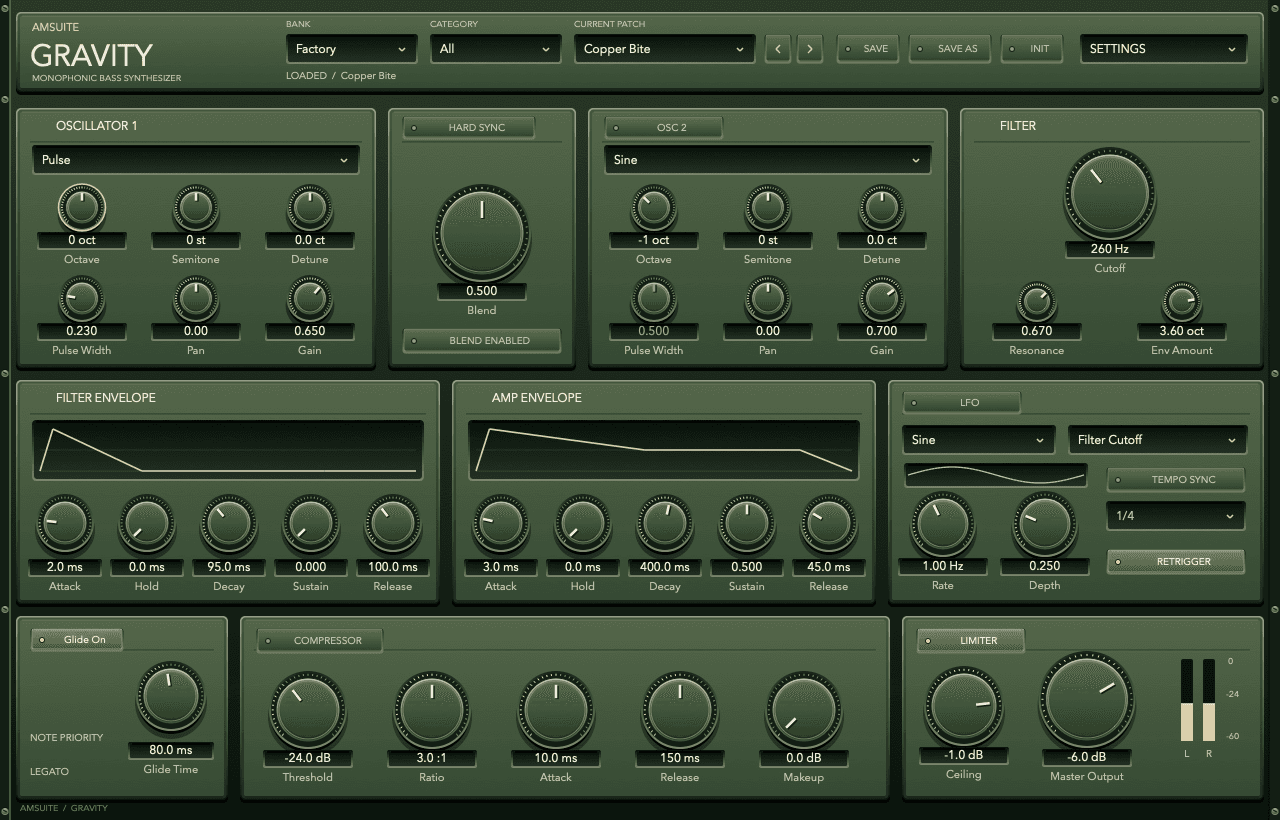Open the 1/4 tempo division dropdown
This screenshot has height=820, width=1280.
1176,516
